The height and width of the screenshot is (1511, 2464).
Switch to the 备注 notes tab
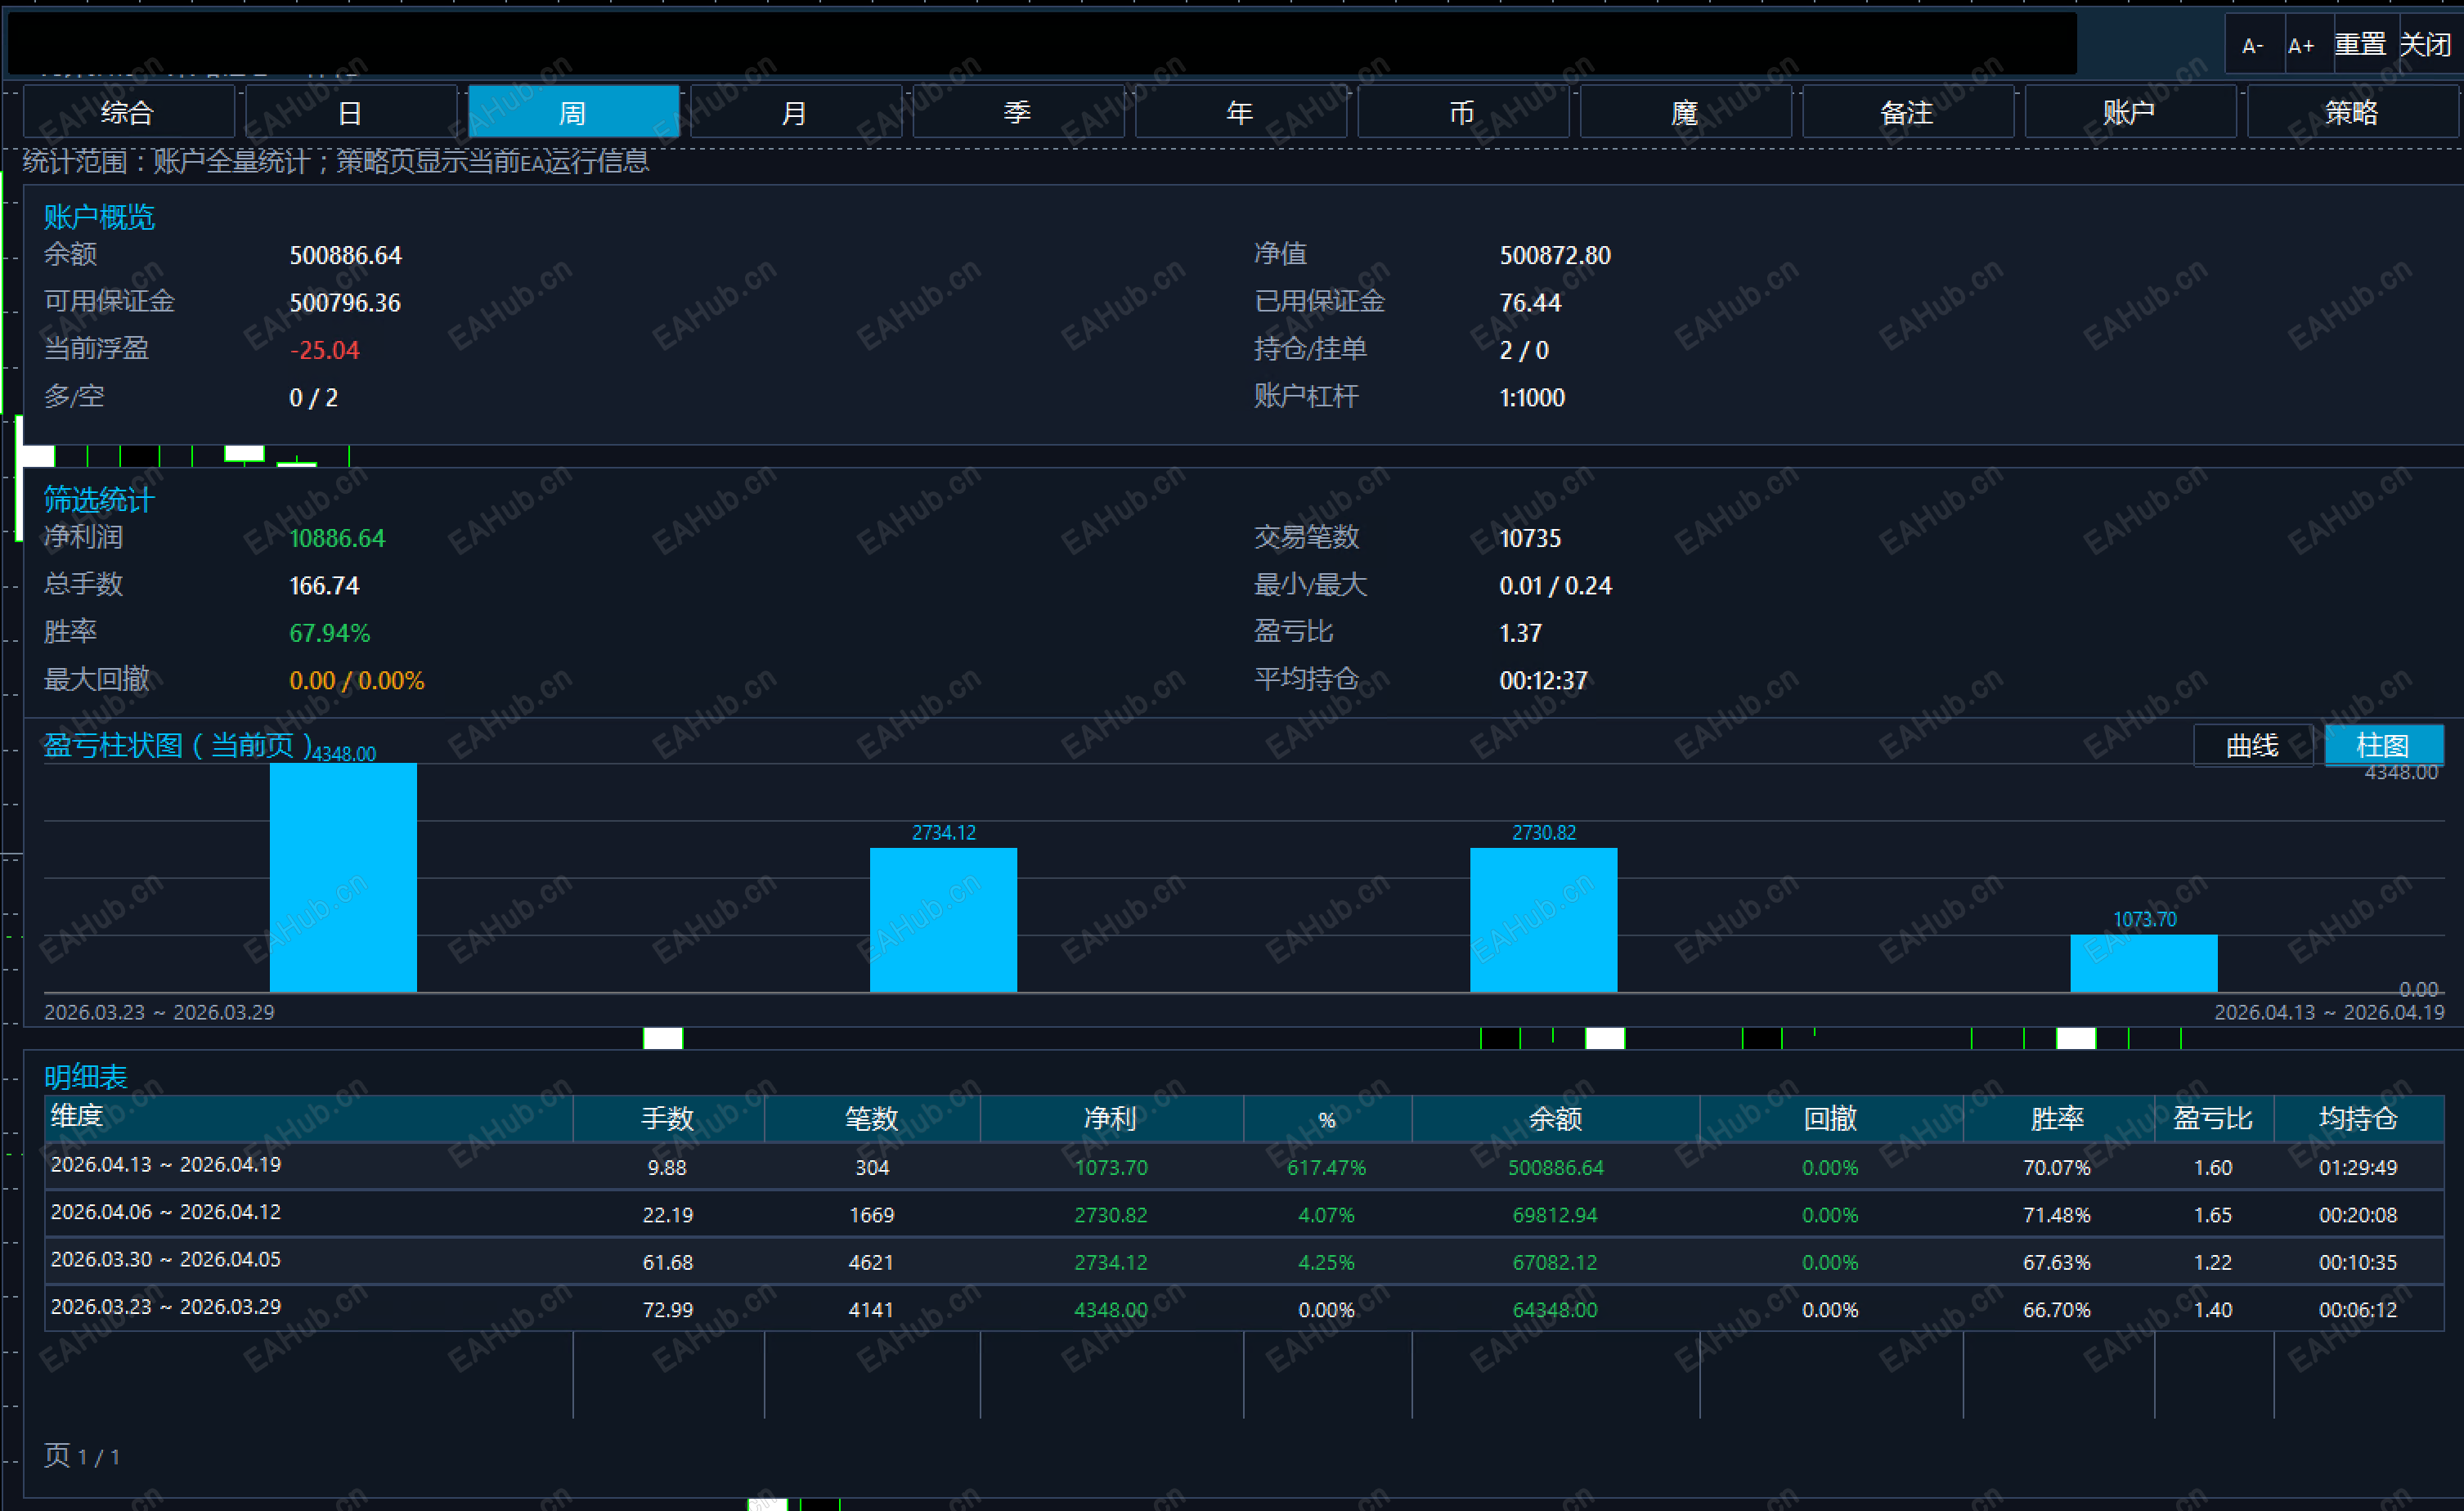pos(1908,112)
